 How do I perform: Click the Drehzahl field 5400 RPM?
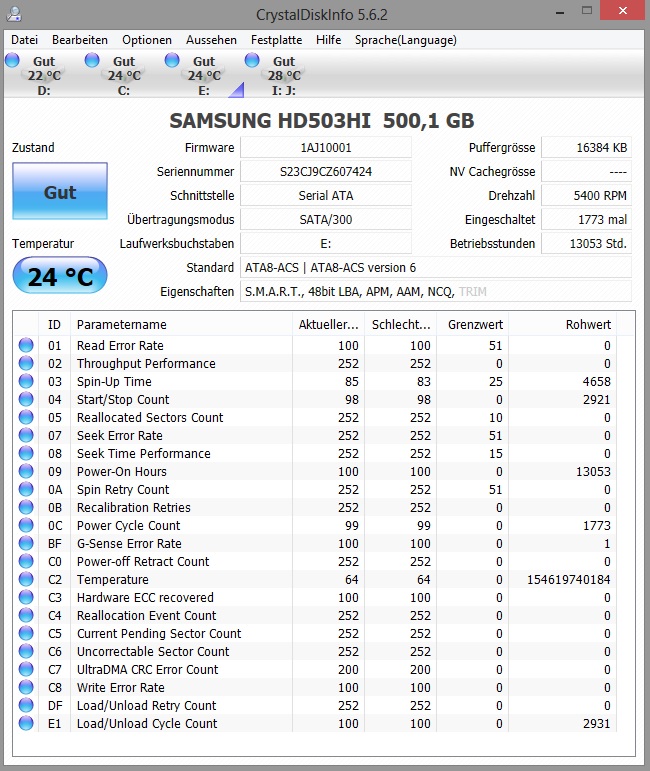click(586, 196)
